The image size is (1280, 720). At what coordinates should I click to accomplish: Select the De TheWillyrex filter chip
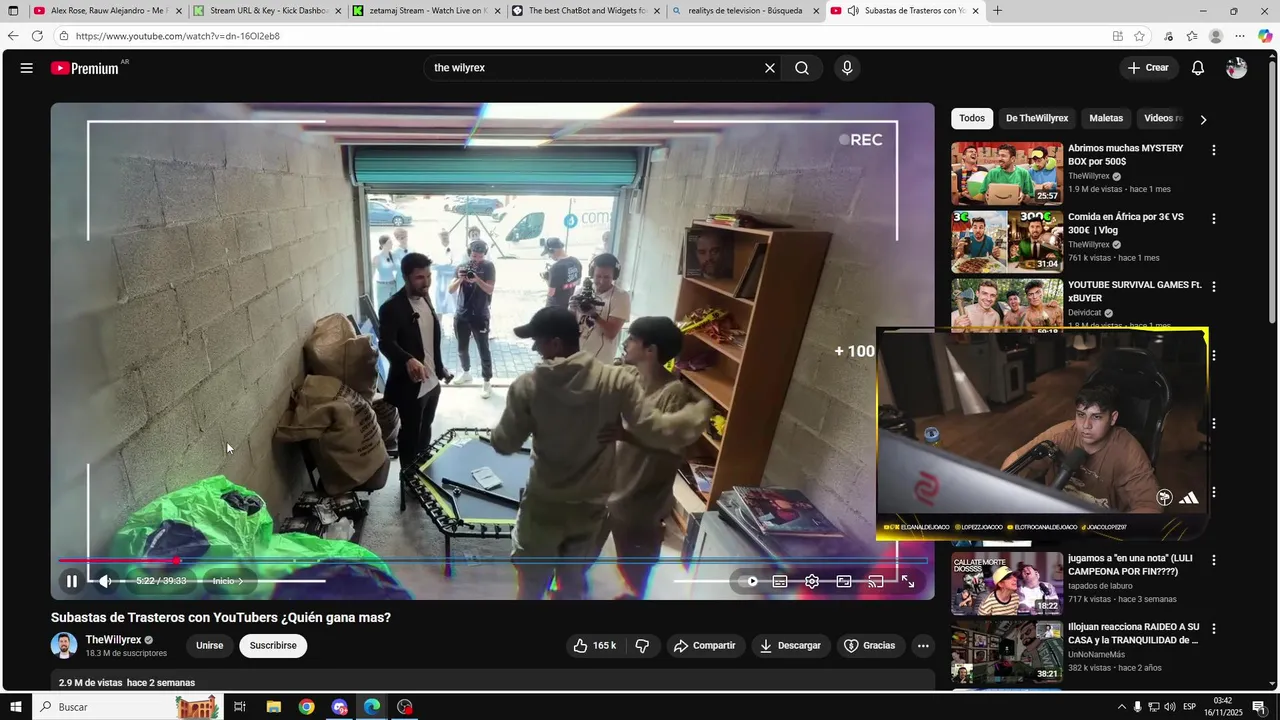1037,118
